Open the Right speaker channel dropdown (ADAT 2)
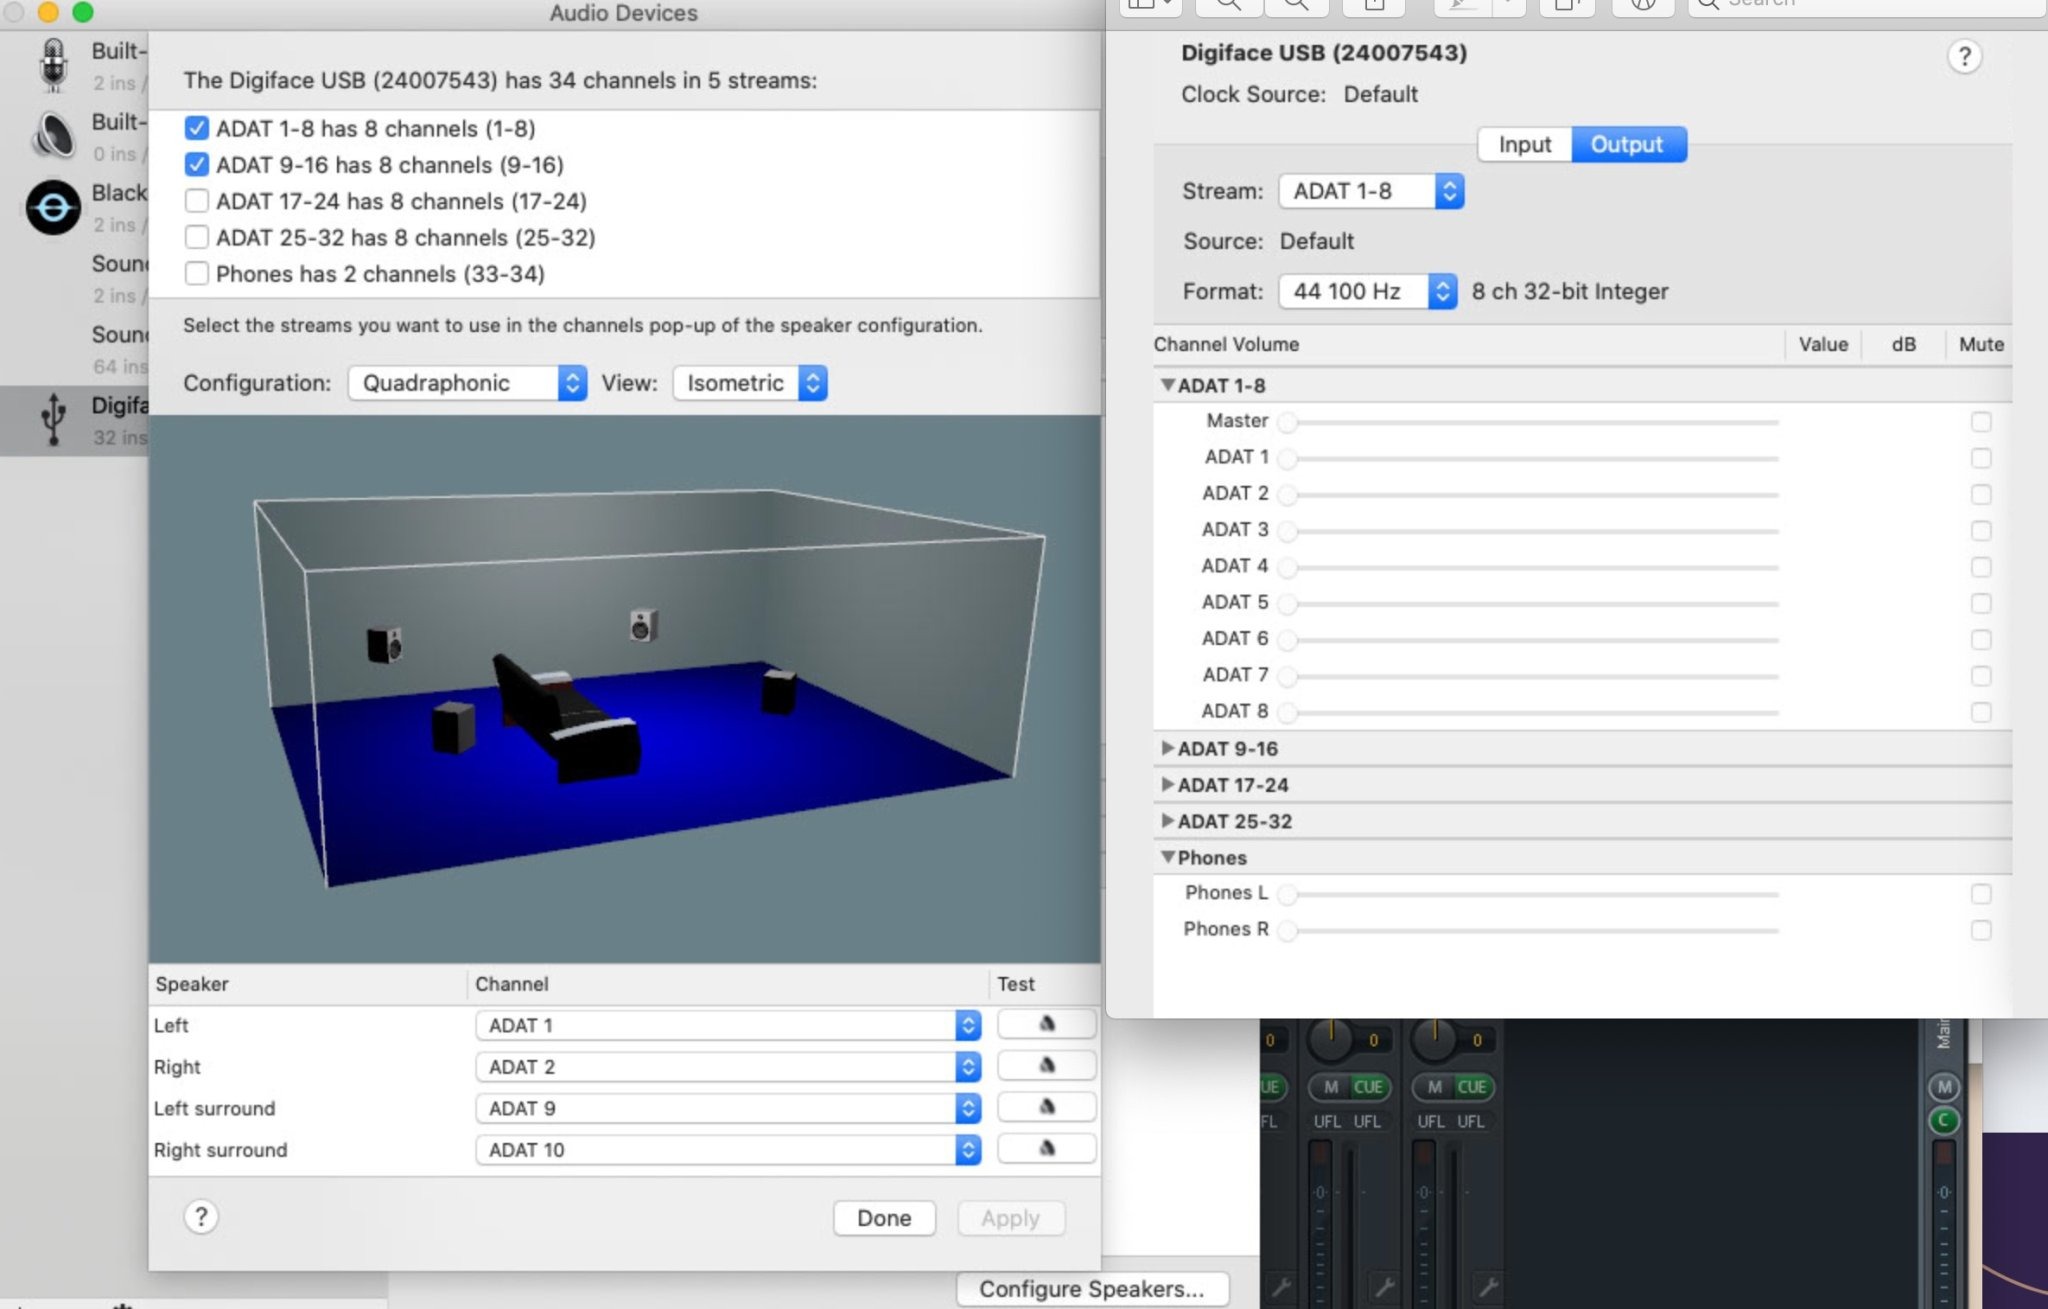 click(x=728, y=1067)
